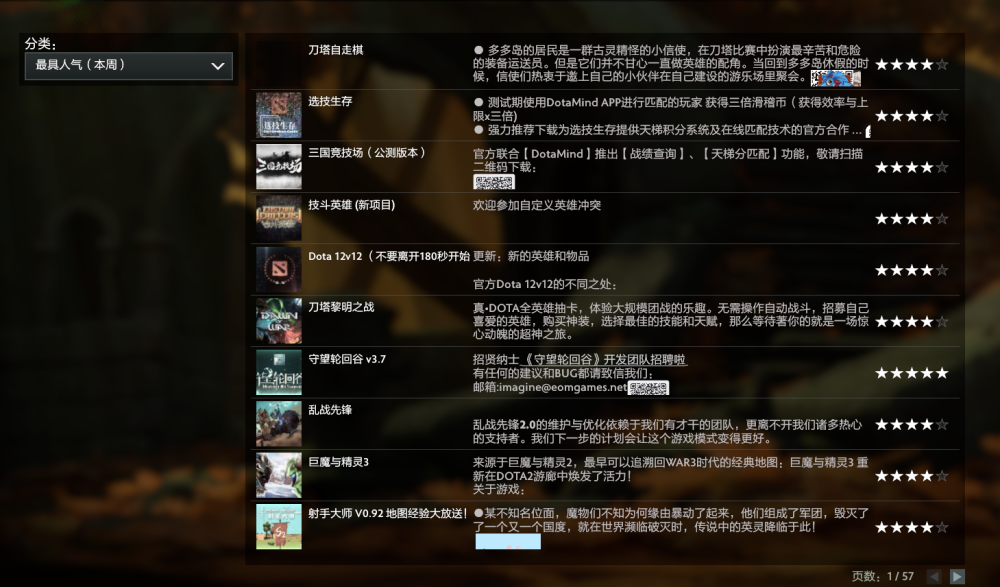Click the email 邮箱:imagine@eomgames.net text
Image resolution: width=1000 pixels, height=587 pixels.
point(550,387)
